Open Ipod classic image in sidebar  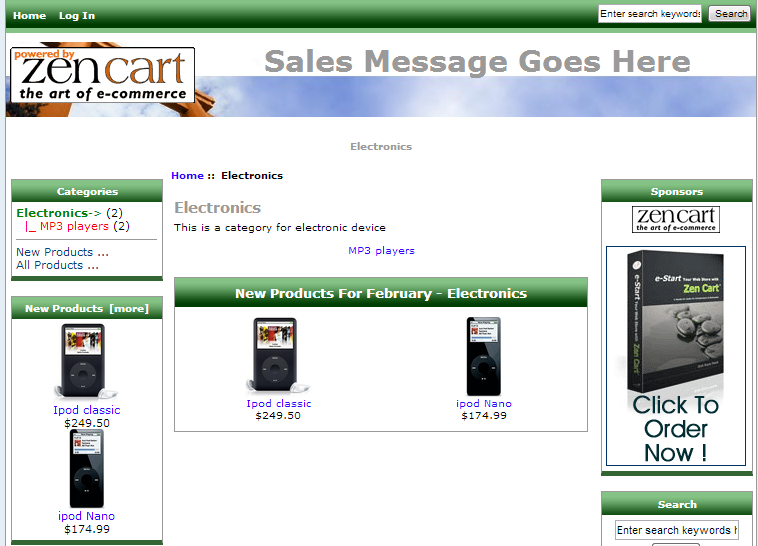tap(86, 362)
